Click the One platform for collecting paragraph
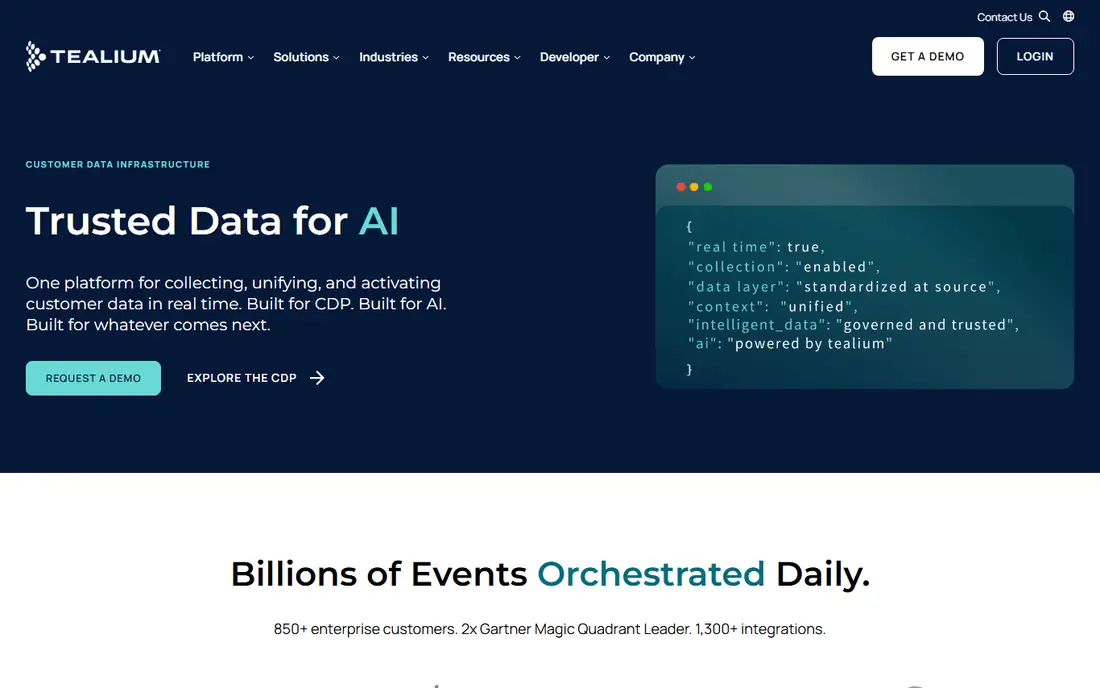Image resolution: width=1100 pixels, height=688 pixels. pyautogui.click(x=236, y=304)
